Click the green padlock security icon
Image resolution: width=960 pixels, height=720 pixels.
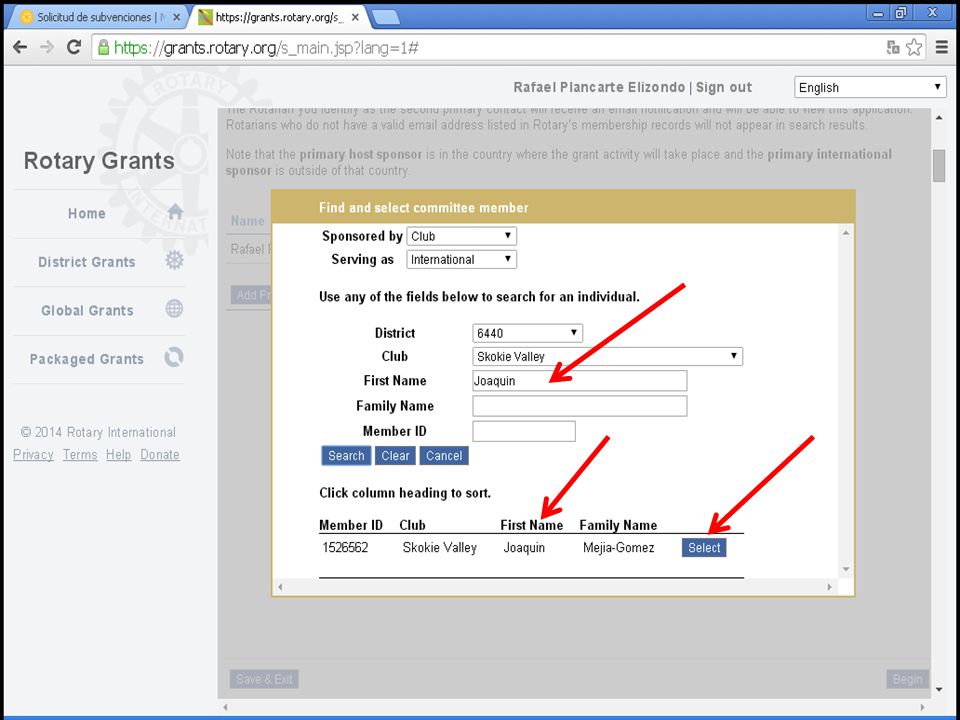[103, 47]
